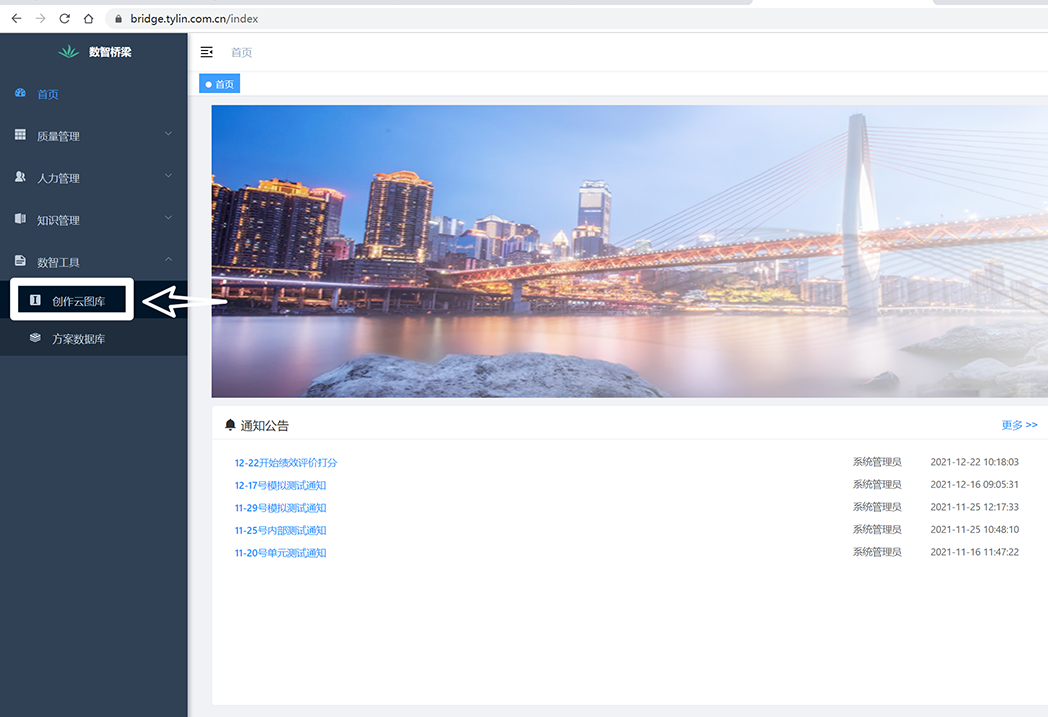
Task: Click the 数智工具 sidebar menu label
Action: point(58,263)
